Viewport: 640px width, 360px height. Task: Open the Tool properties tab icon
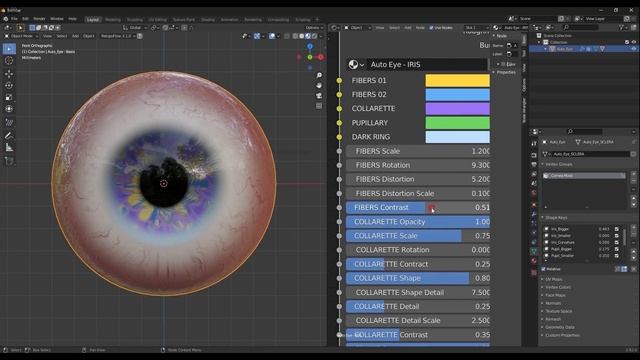point(534,143)
